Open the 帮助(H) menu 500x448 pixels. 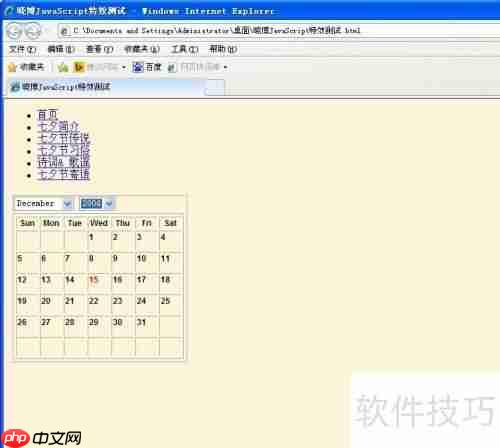223,49
